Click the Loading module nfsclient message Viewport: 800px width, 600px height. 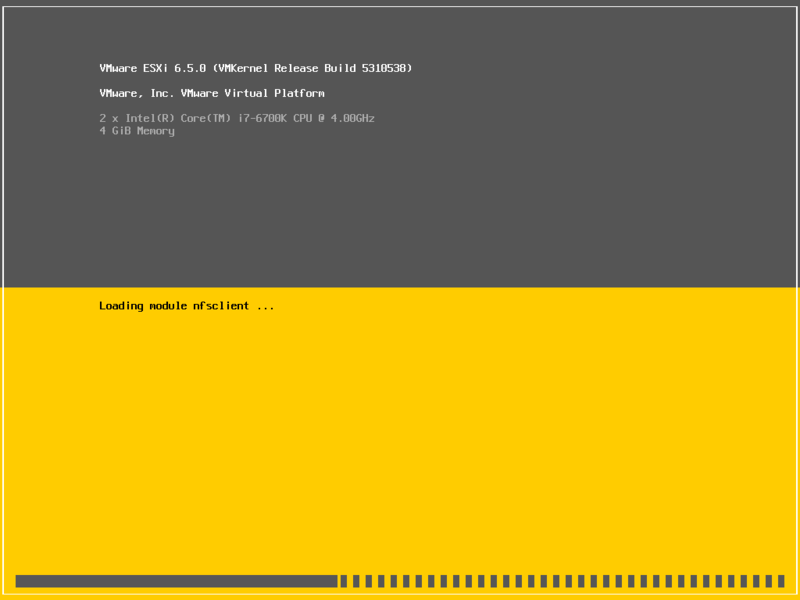click(x=187, y=306)
